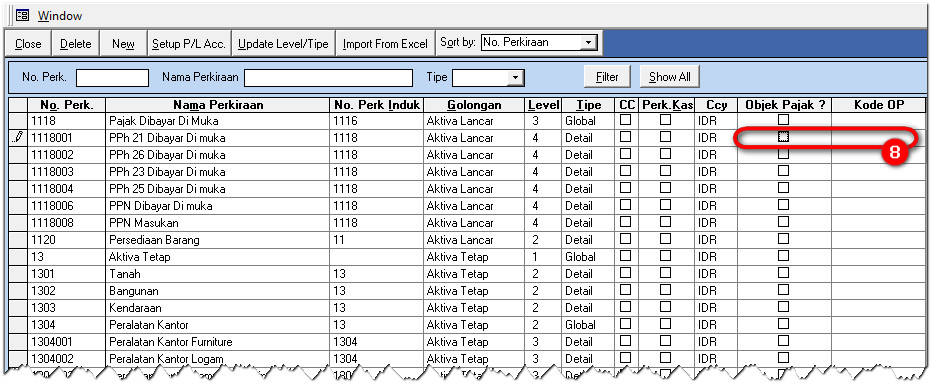This screenshot has height=389, width=931.
Task: Click the Close button
Action: 28,44
